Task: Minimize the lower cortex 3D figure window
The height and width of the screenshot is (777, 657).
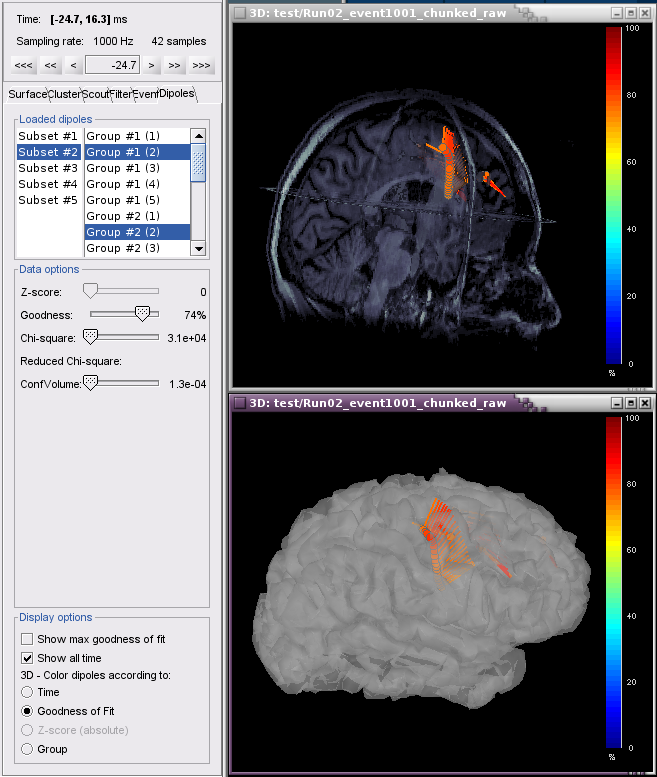Action: tap(617, 403)
